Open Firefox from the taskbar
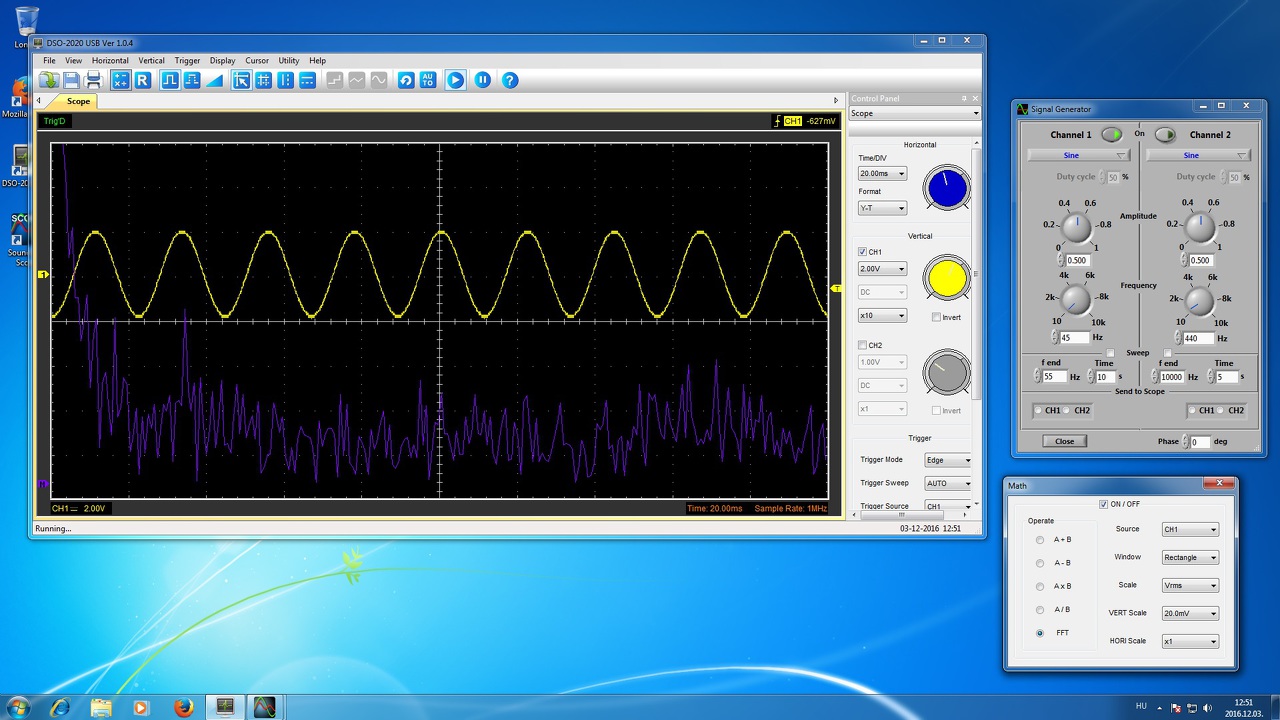 pos(183,707)
